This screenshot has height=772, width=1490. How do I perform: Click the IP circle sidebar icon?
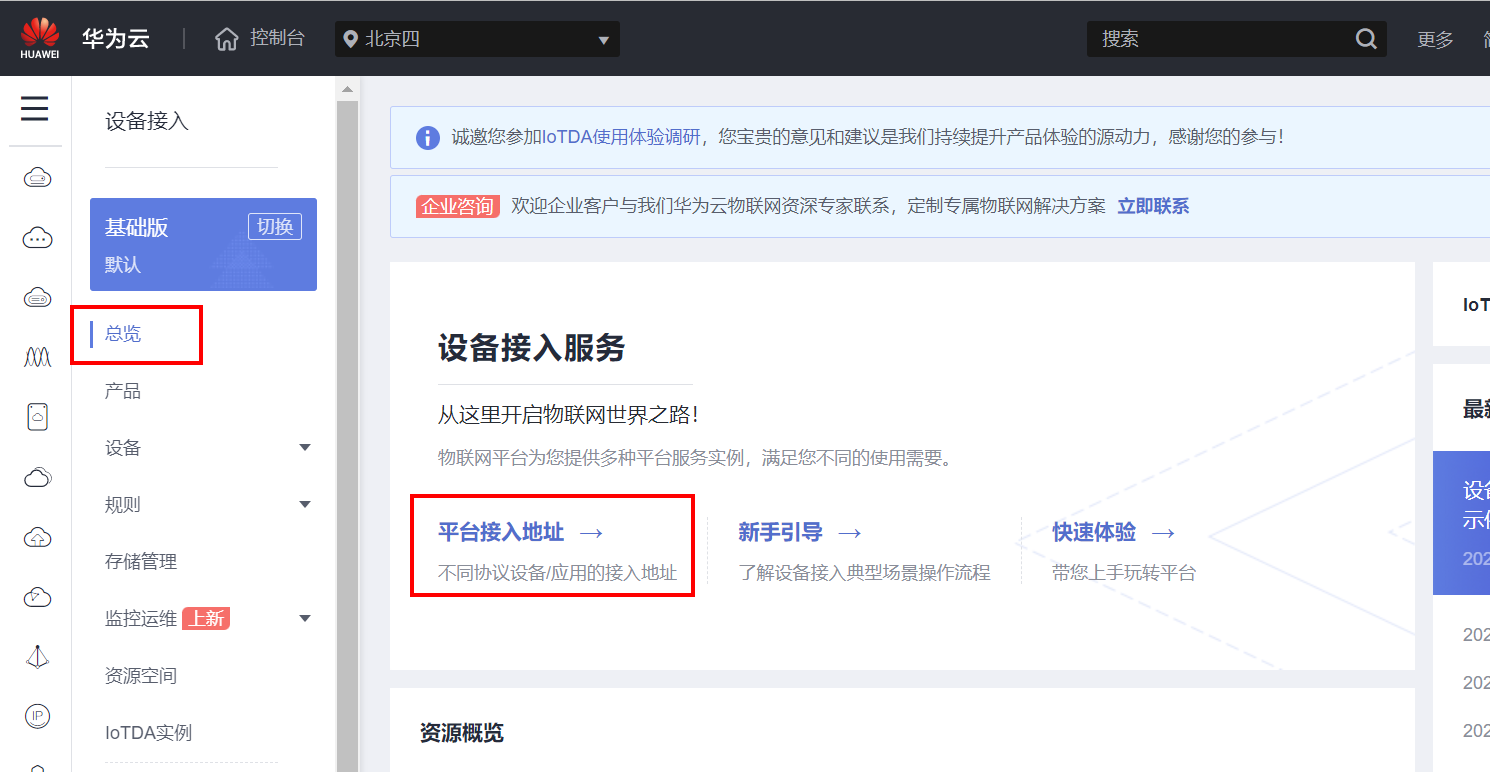[37, 715]
